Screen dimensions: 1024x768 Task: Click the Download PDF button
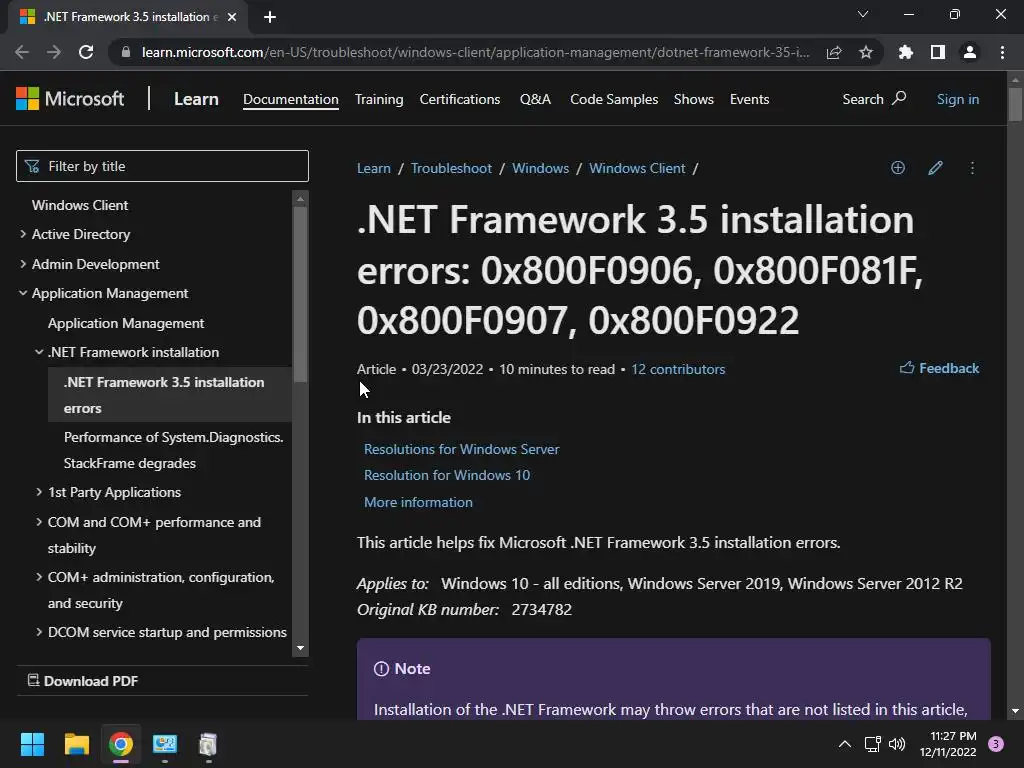[83, 681]
